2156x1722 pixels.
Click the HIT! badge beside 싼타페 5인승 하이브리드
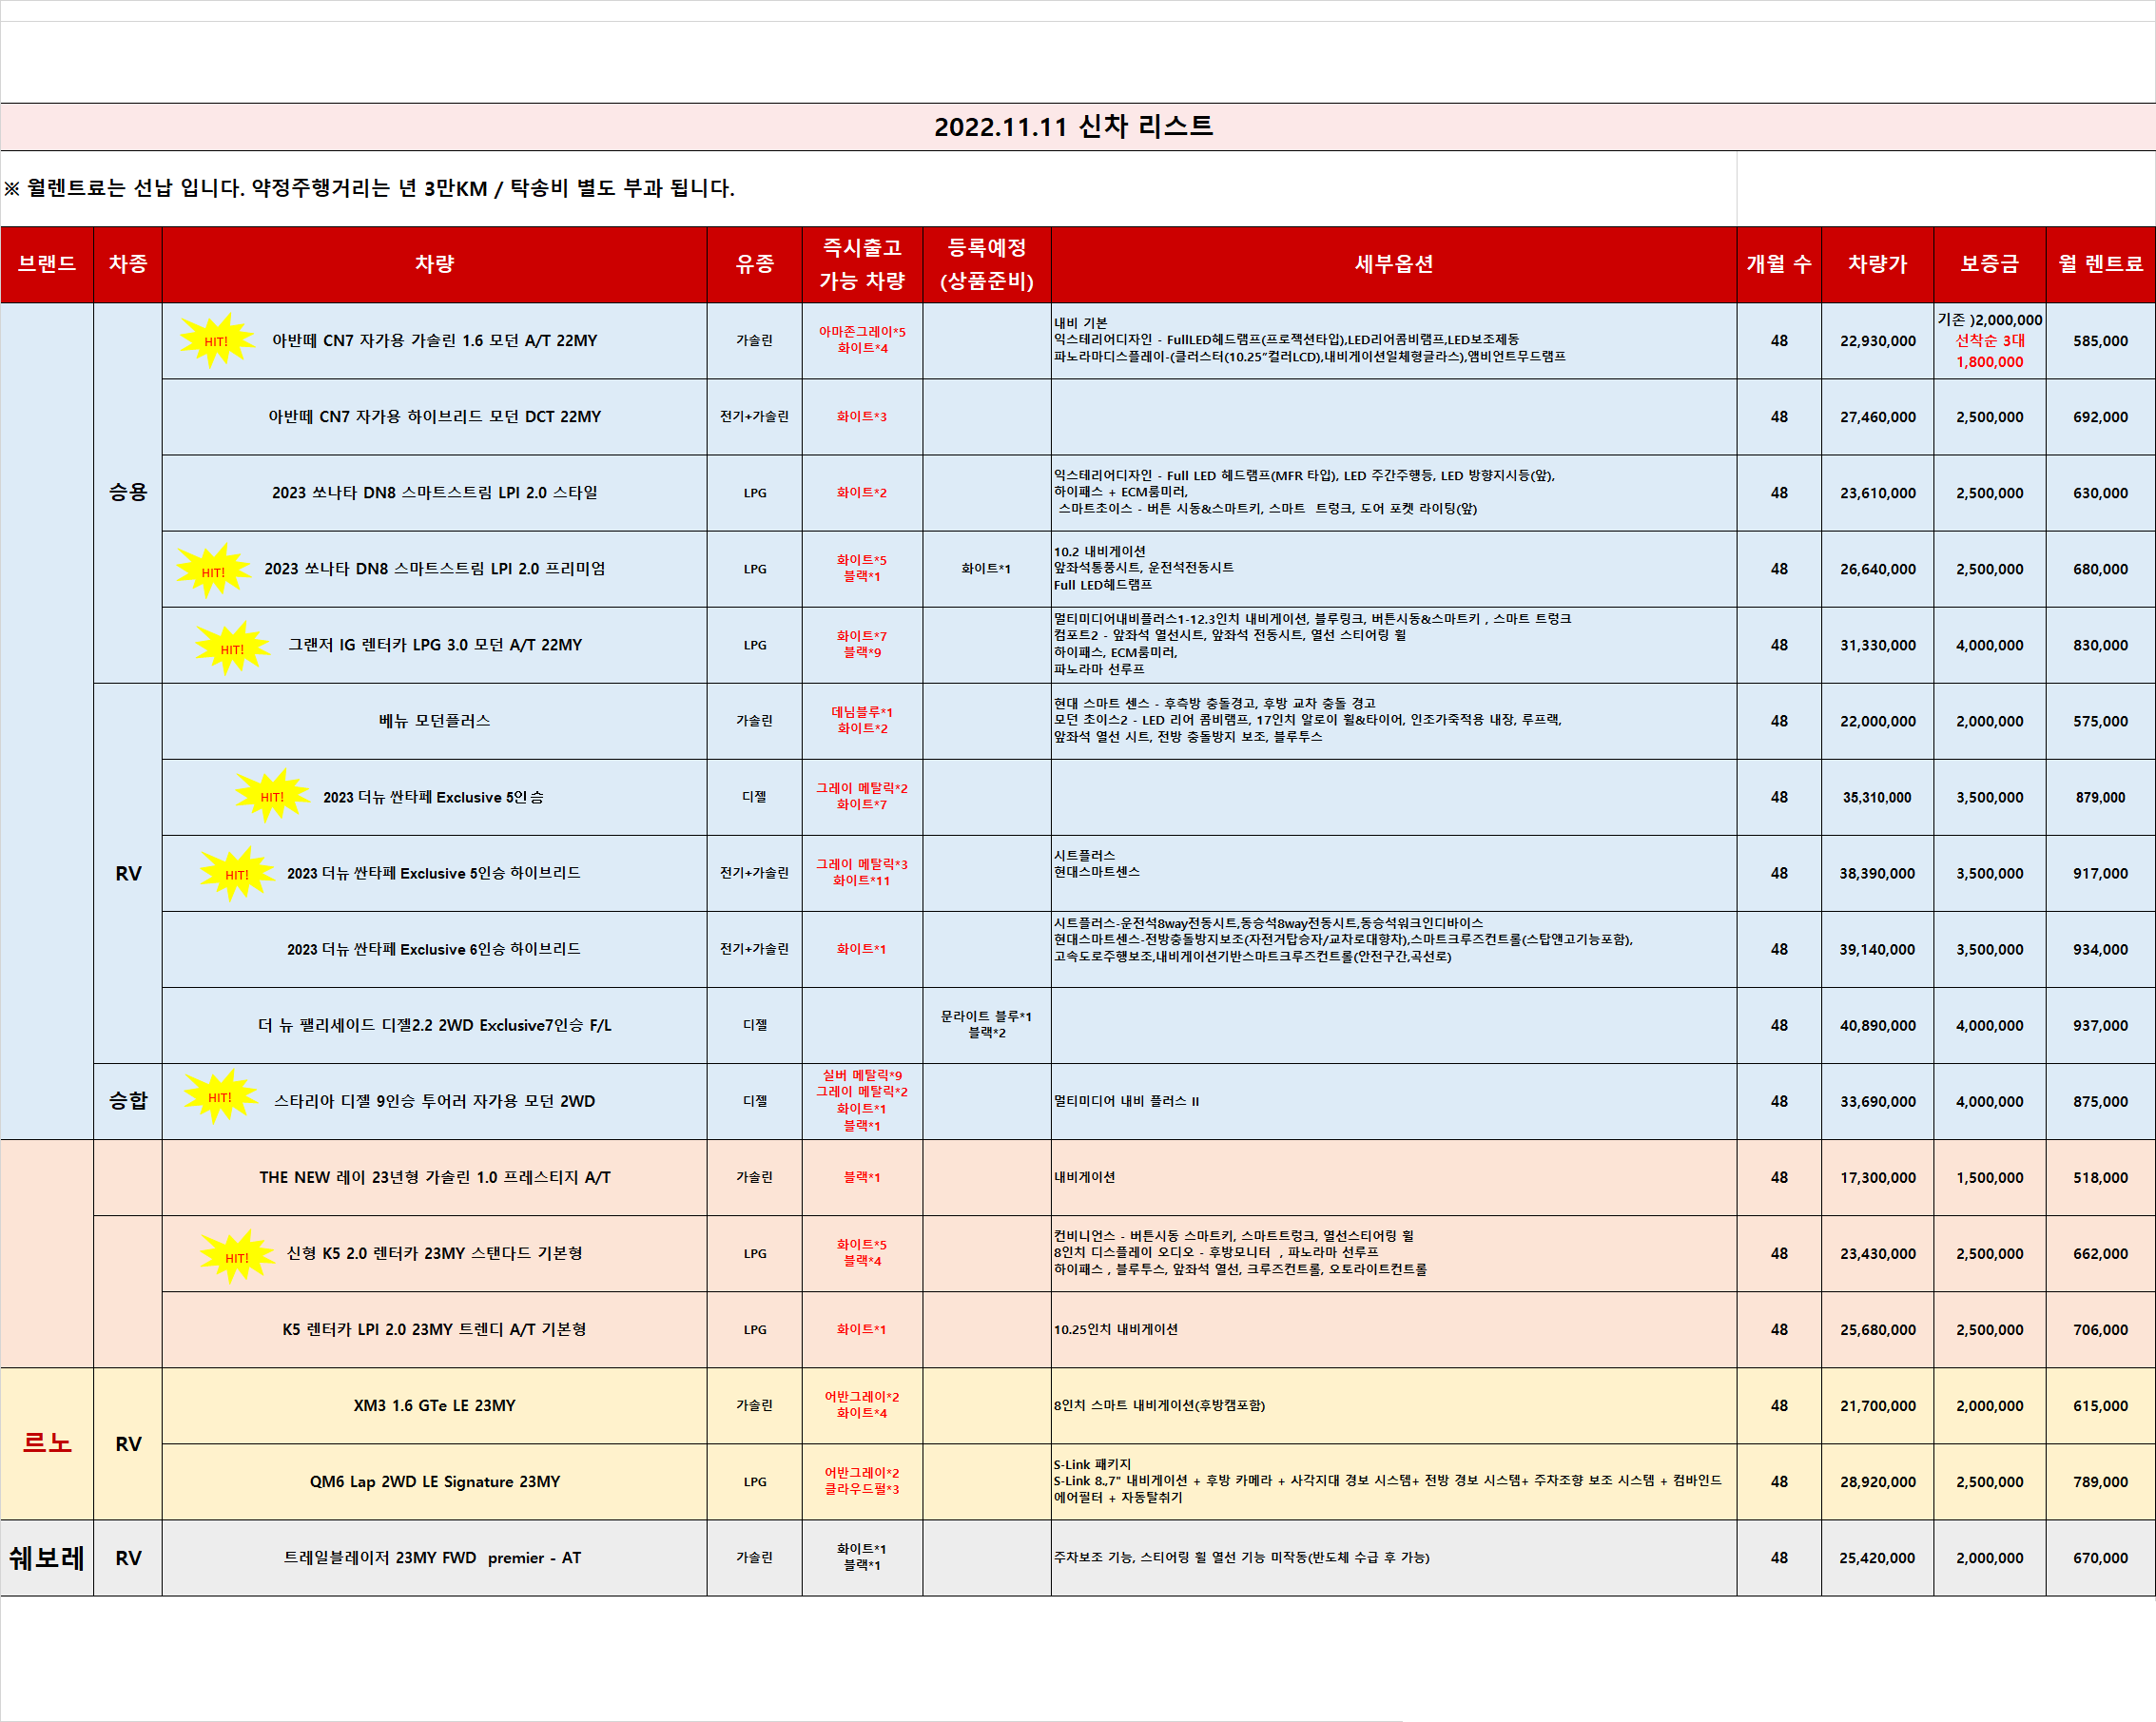click(237, 874)
